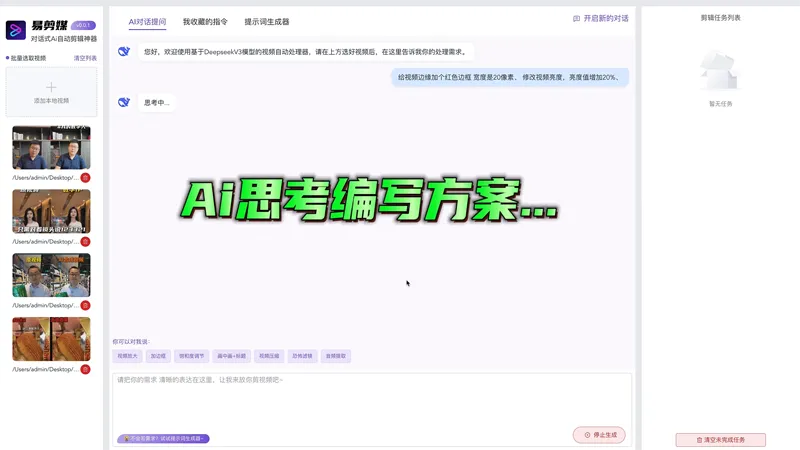Click the Deepseek avatar beside the welcome message

pyautogui.click(x=124, y=51)
